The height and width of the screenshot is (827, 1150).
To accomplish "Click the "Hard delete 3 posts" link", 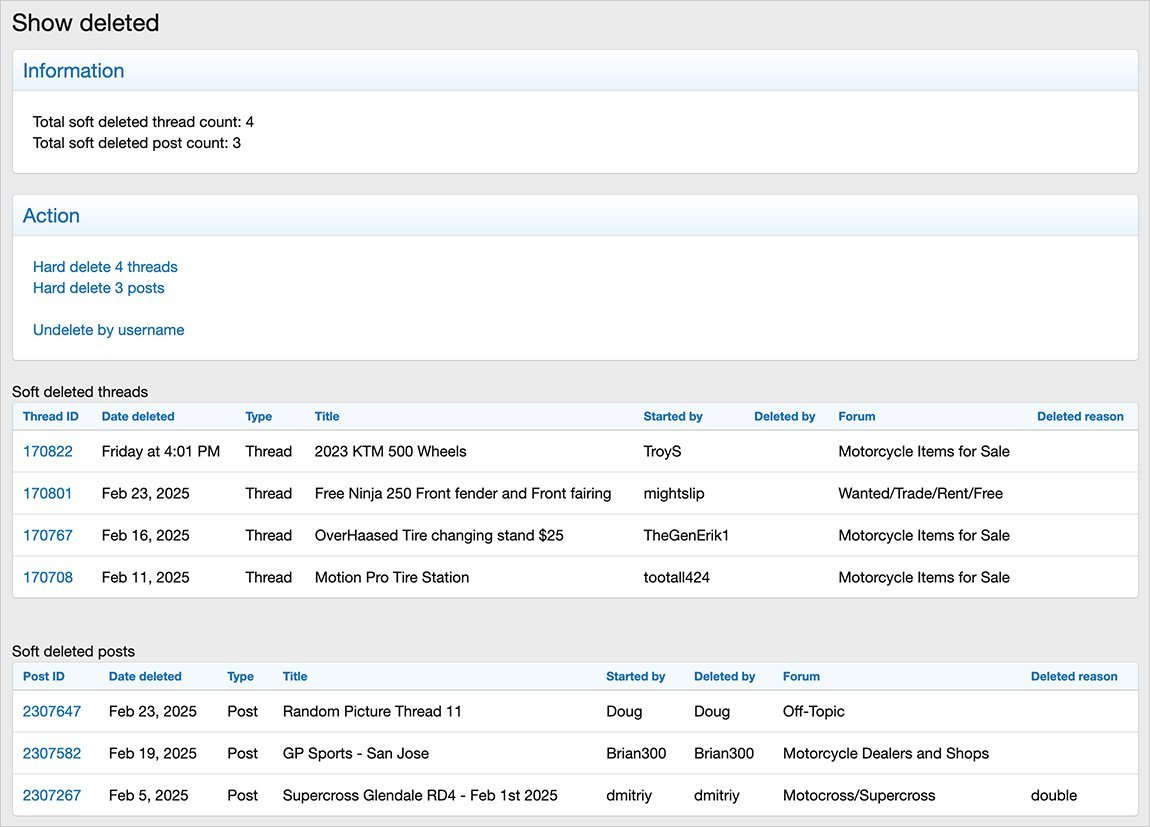I will pyautogui.click(x=98, y=288).
